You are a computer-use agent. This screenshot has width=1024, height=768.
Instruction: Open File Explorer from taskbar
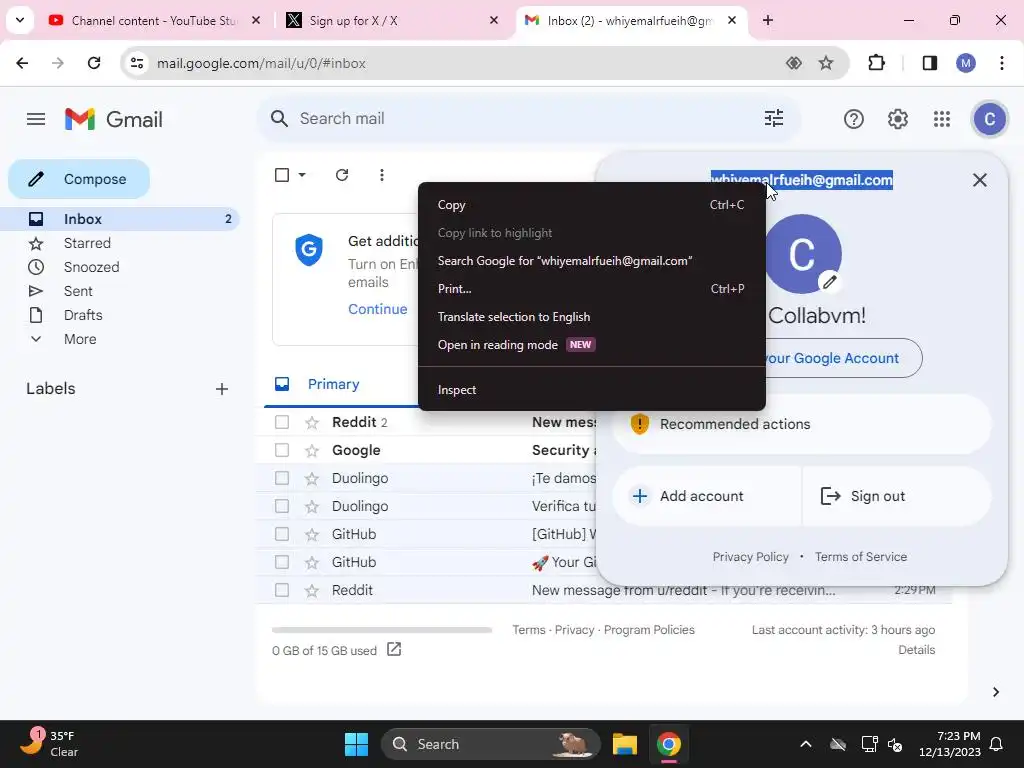(624, 744)
